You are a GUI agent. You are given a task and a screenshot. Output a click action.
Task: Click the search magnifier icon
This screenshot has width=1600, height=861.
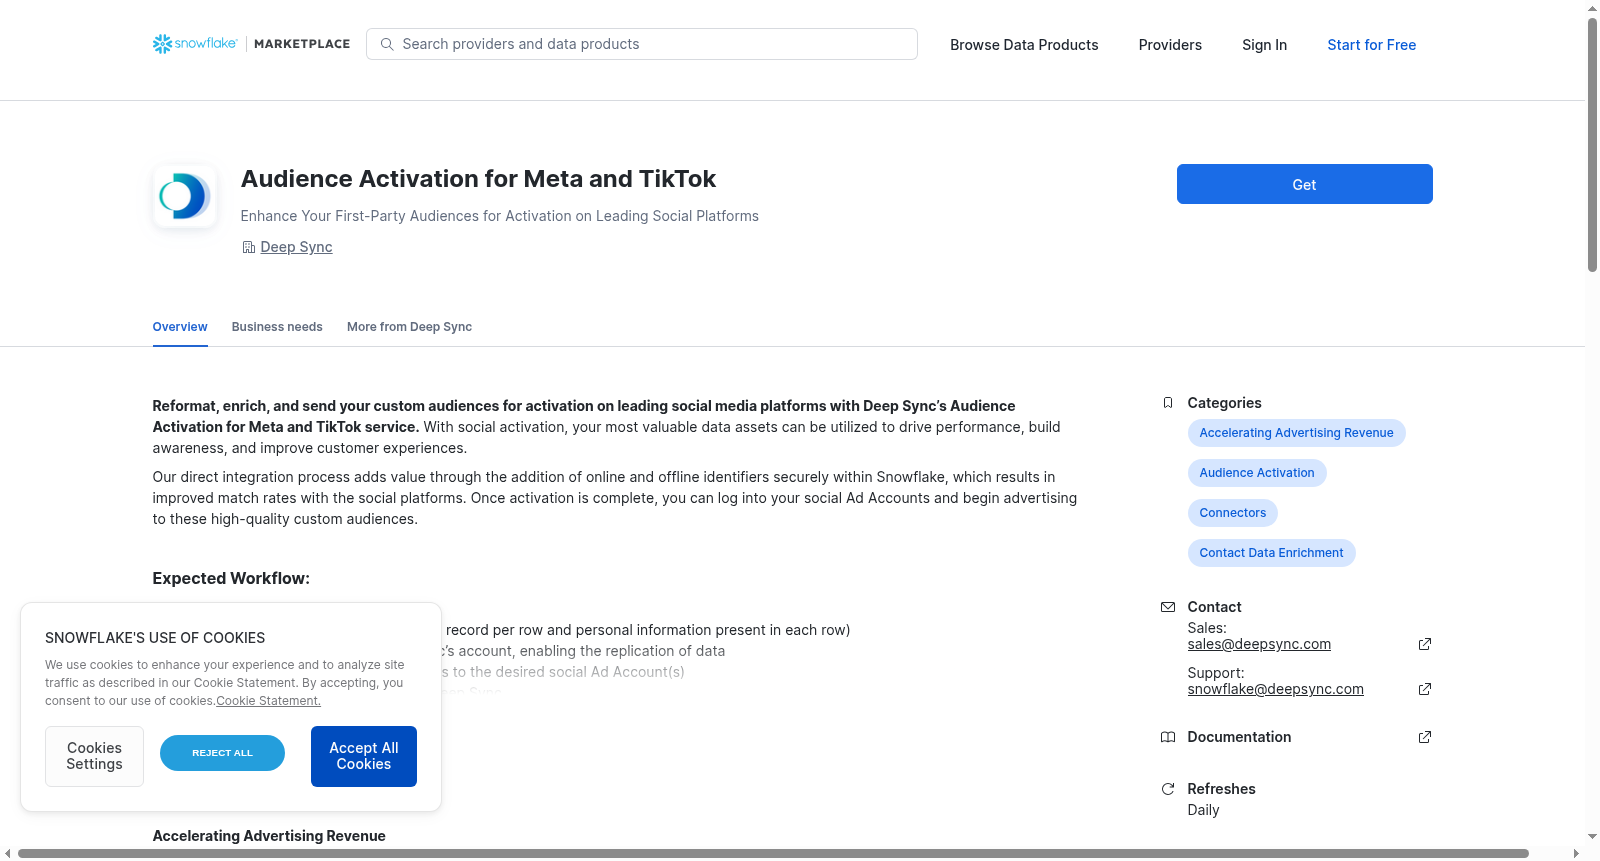(x=387, y=44)
